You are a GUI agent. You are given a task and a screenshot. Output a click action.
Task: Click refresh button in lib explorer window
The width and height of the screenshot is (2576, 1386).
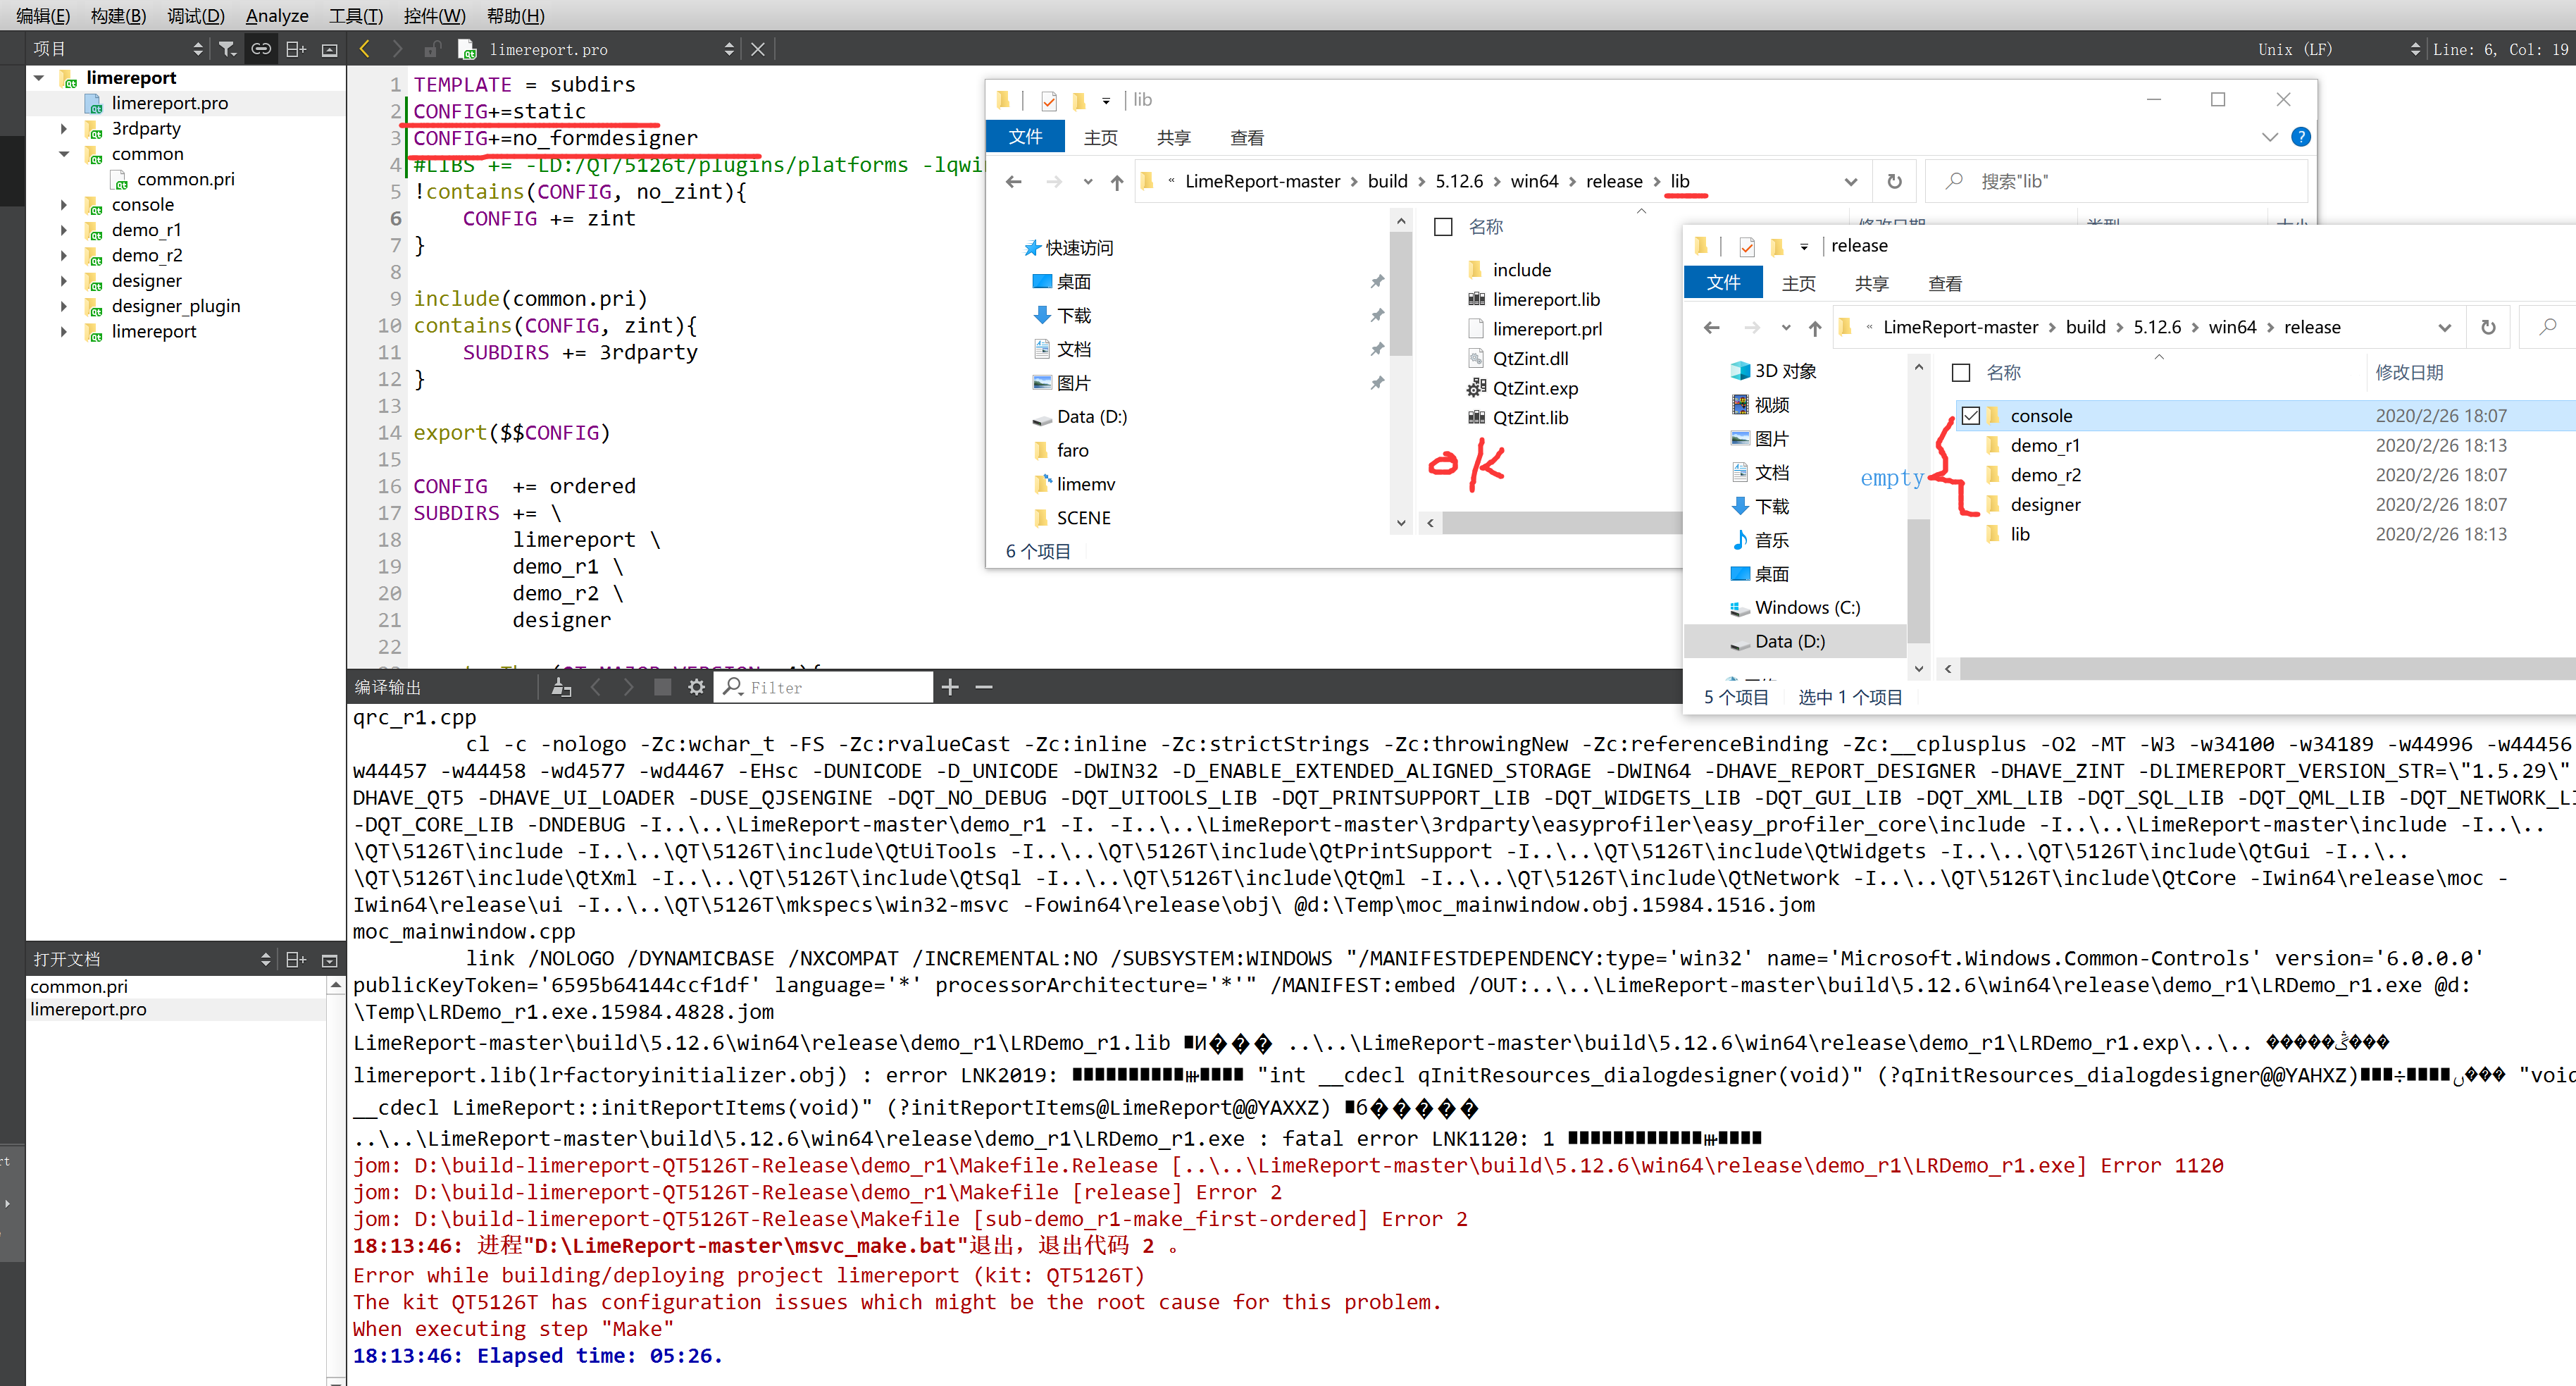pos(1894,181)
